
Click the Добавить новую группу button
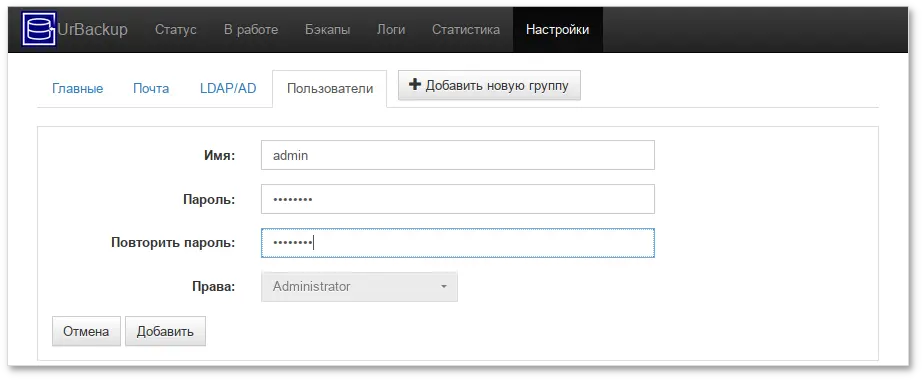pyautogui.click(x=489, y=85)
